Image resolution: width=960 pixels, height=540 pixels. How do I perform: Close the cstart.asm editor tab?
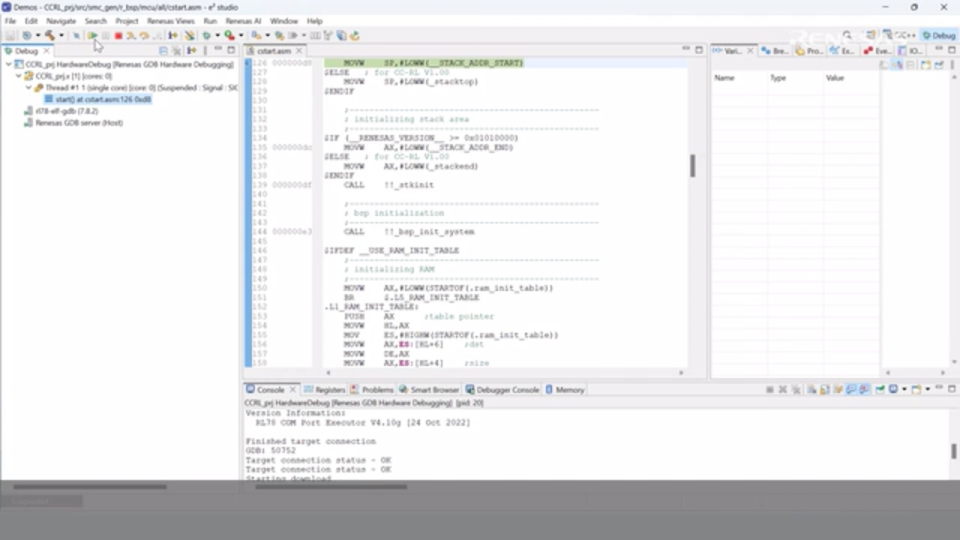pos(298,51)
